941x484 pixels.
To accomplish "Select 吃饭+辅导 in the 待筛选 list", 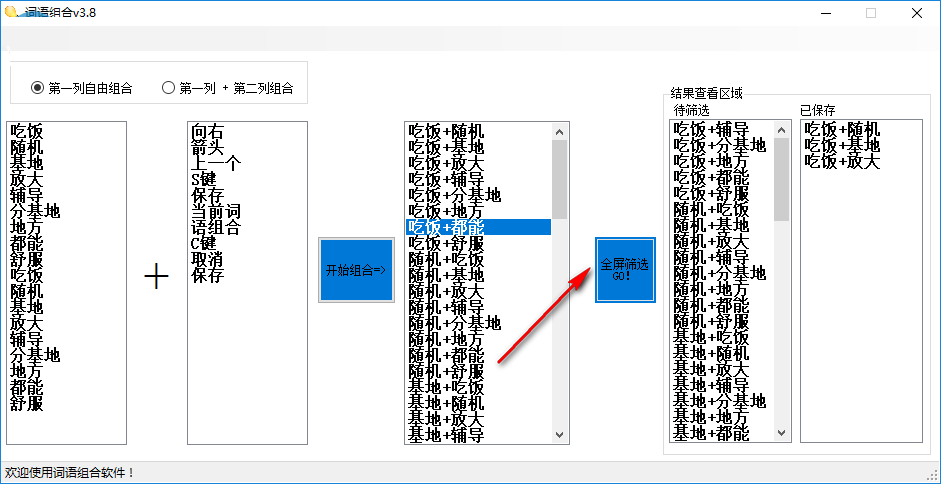I will 711,129.
